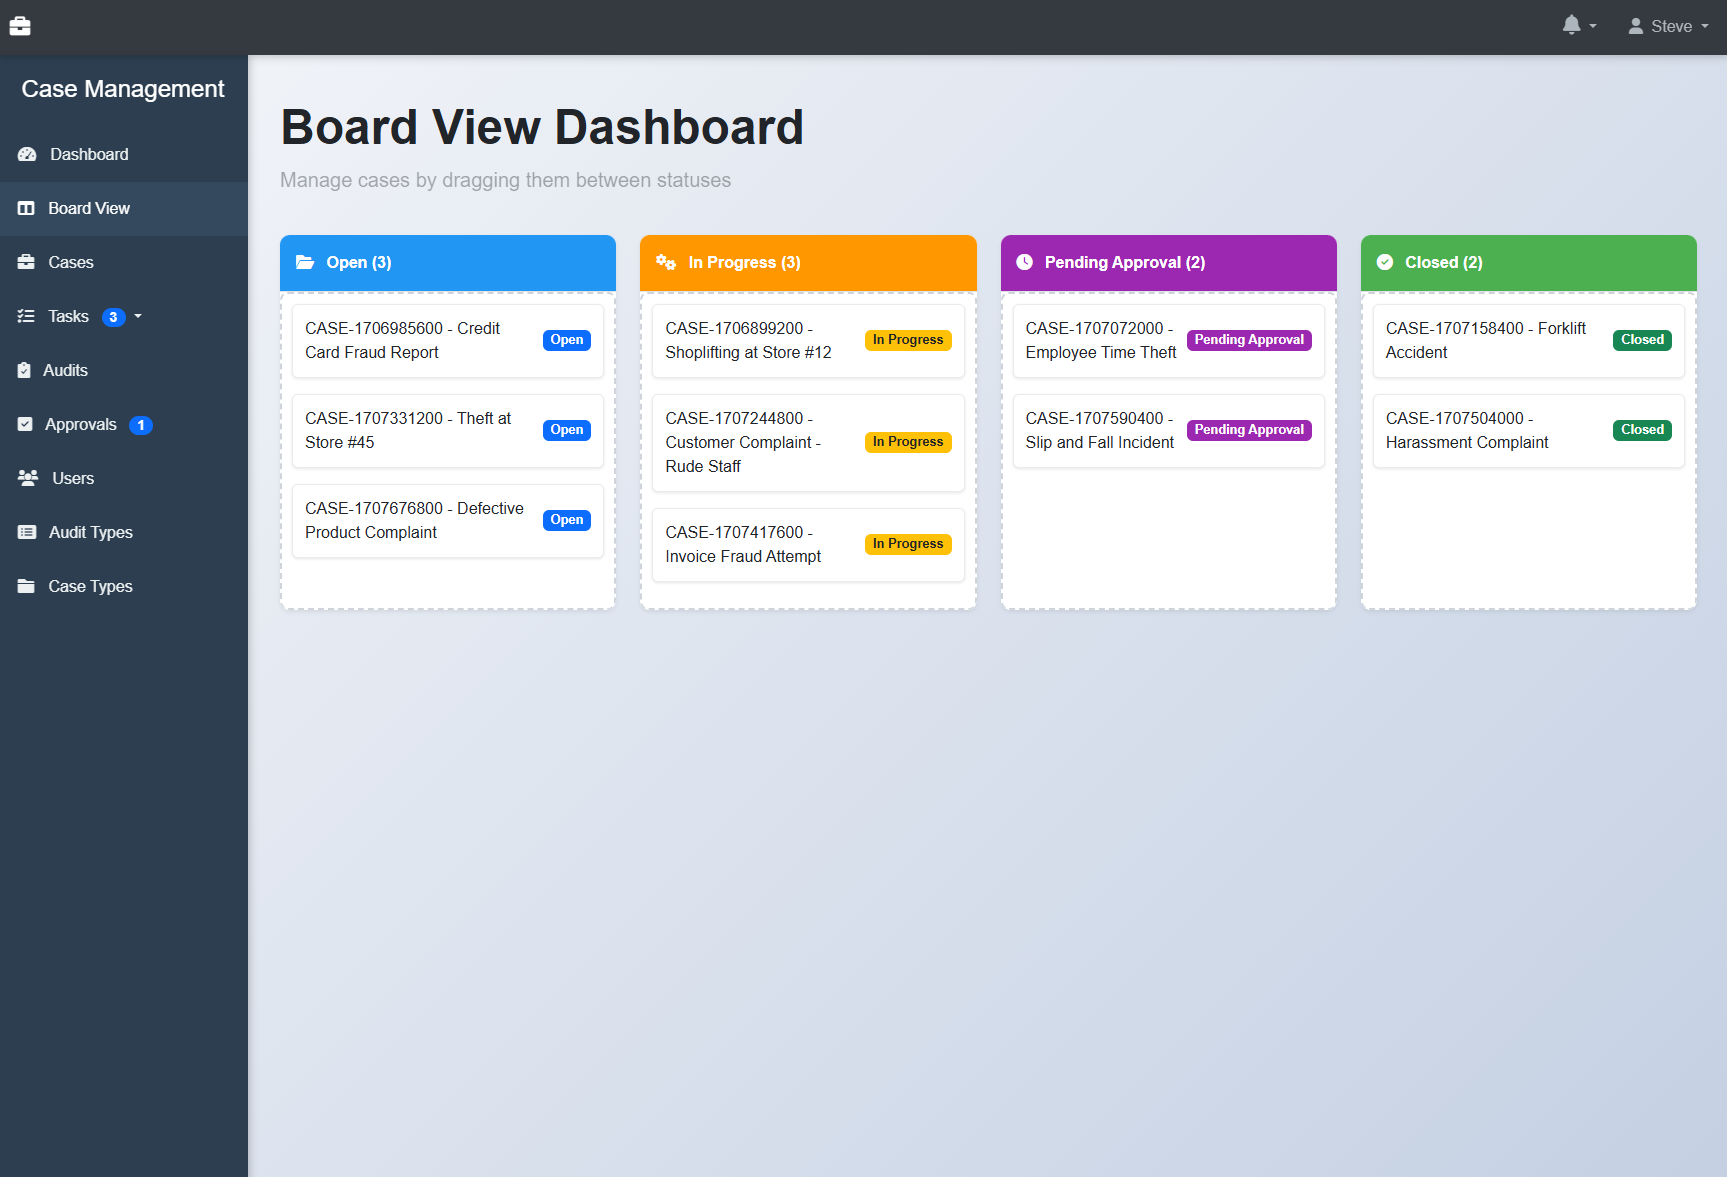Click the Audit Types list icon
This screenshot has height=1177, width=1727.
click(x=27, y=532)
